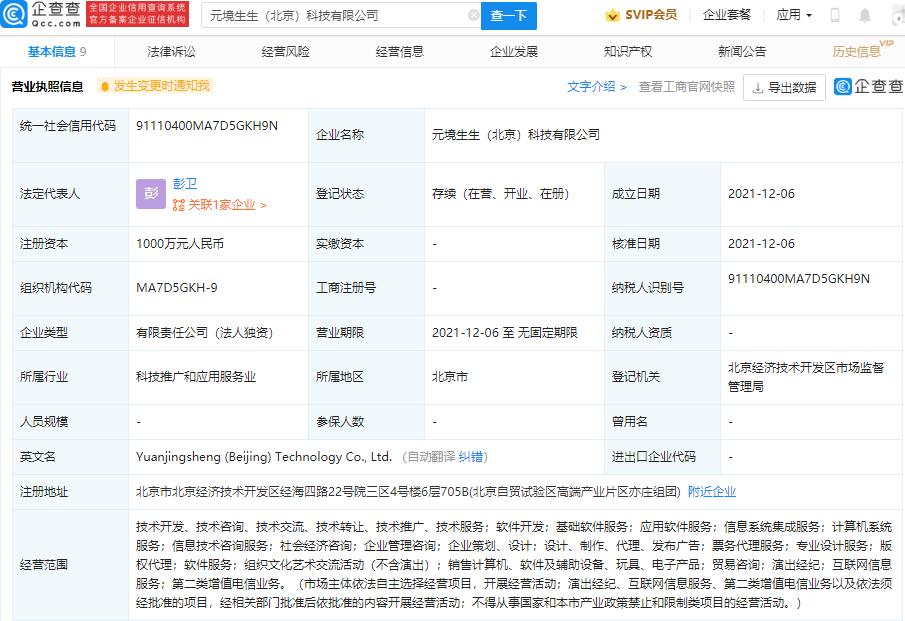Clear the search box using the X icon

pos(474,15)
